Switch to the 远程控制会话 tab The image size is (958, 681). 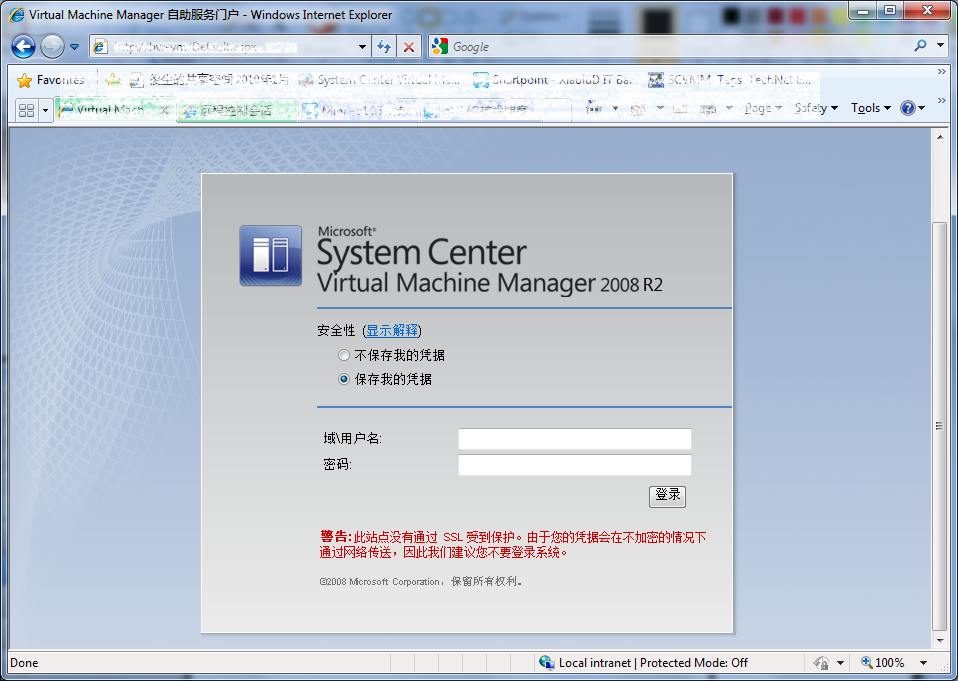point(236,111)
